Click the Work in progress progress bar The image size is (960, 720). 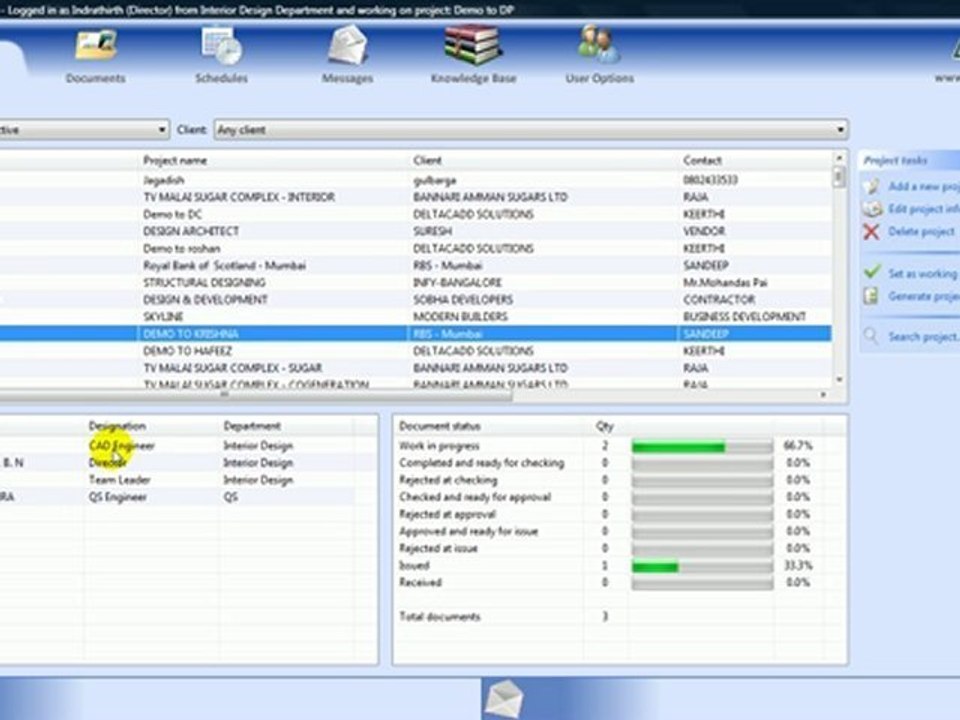point(702,447)
